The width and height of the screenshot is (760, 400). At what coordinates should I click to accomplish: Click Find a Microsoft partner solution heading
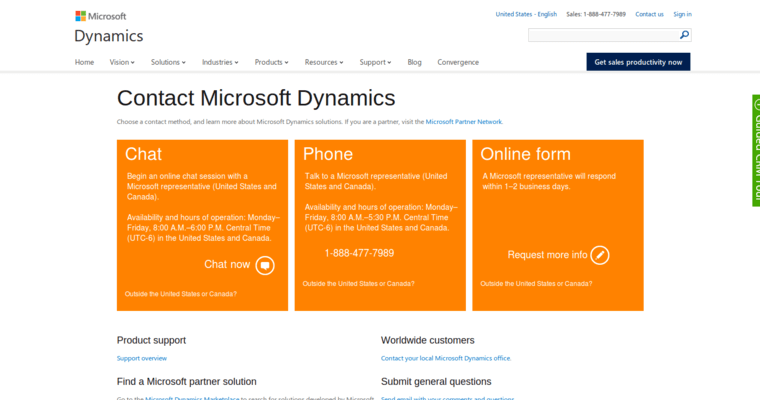click(x=187, y=382)
